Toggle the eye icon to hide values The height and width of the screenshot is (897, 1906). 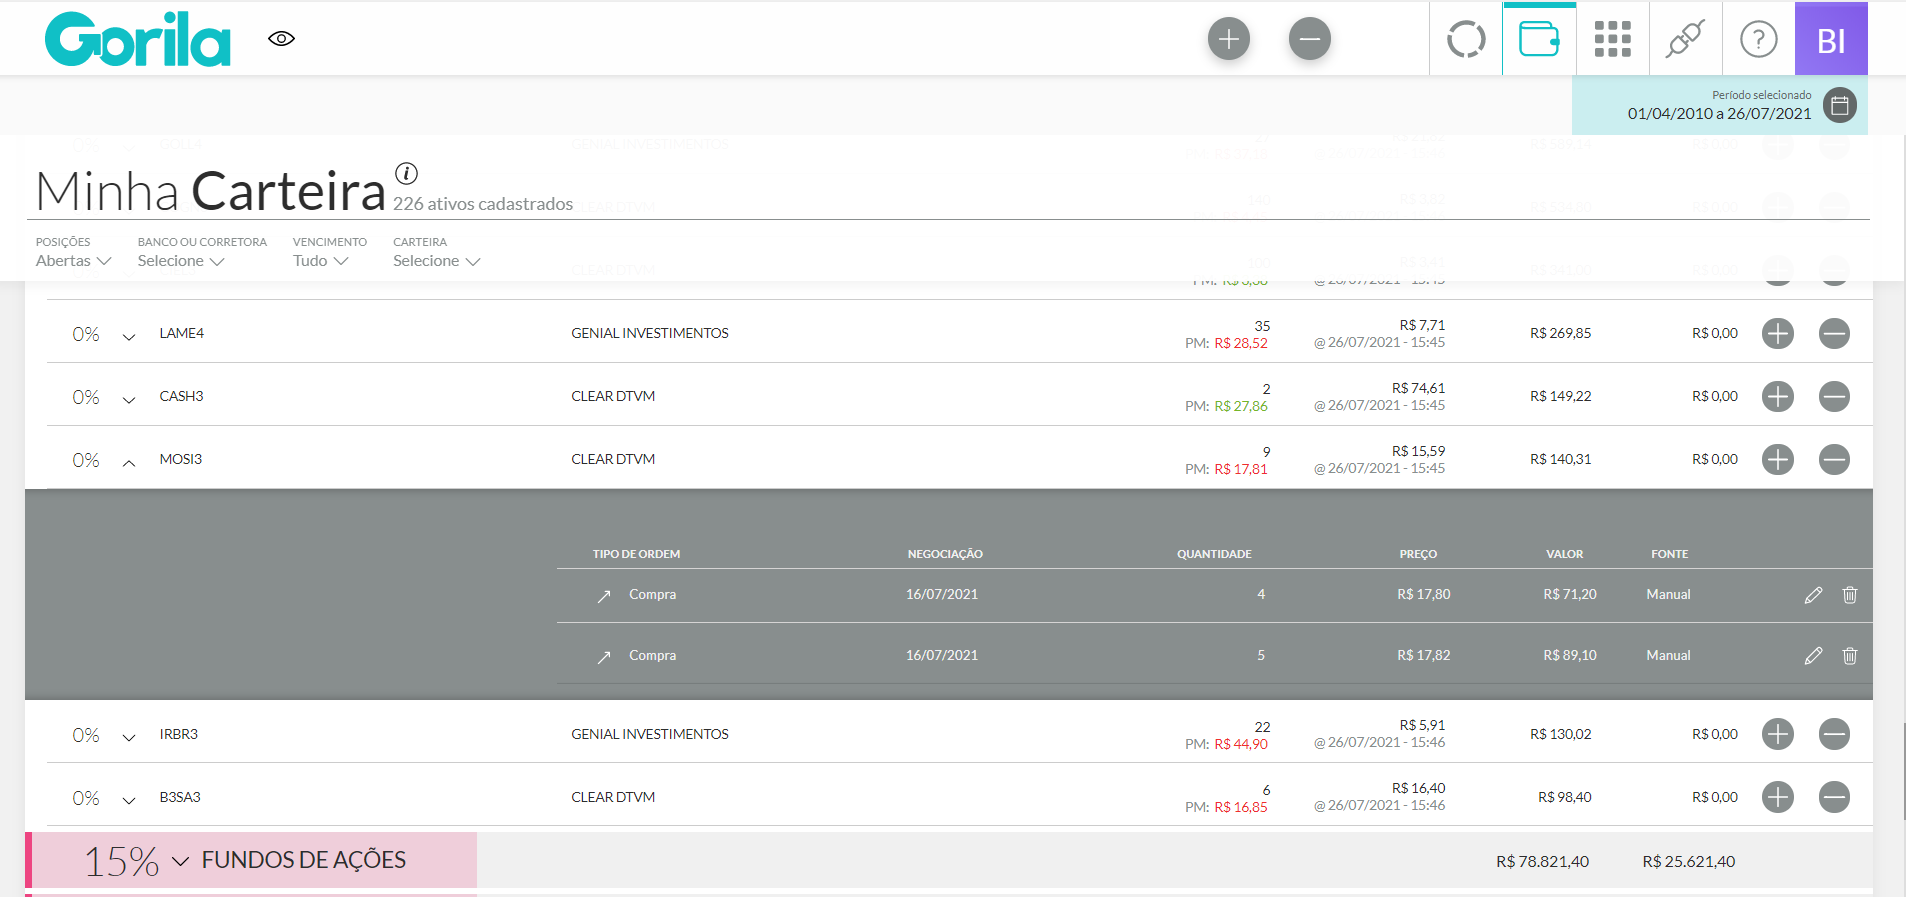pos(281,39)
